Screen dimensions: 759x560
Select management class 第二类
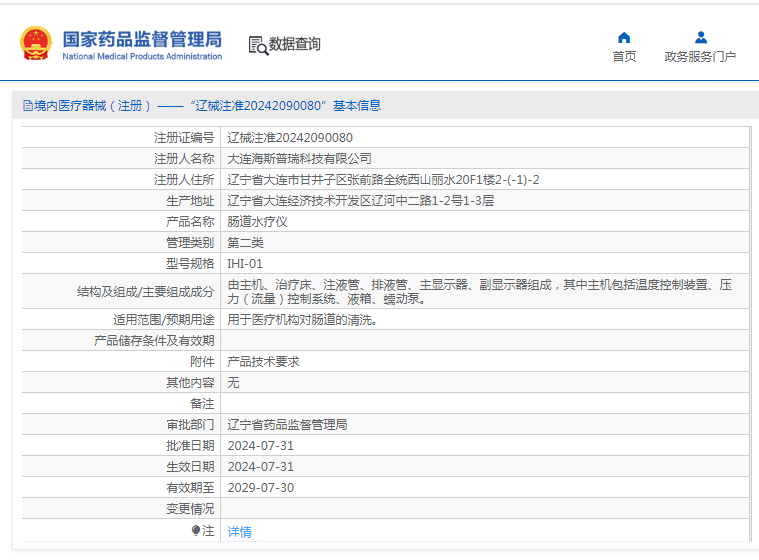pos(245,242)
